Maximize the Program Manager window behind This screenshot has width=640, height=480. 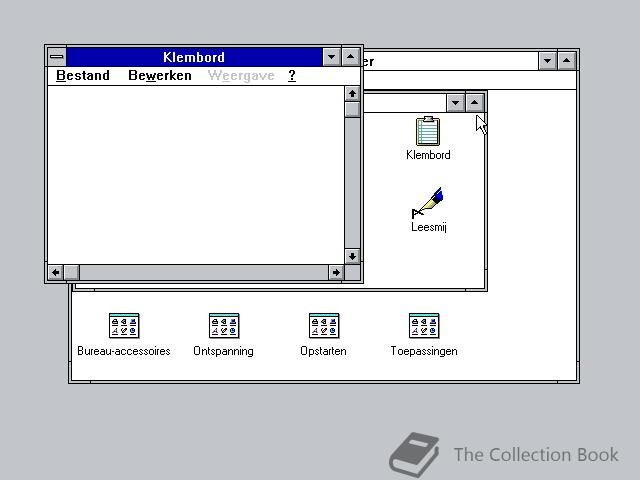(x=567, y=61)
